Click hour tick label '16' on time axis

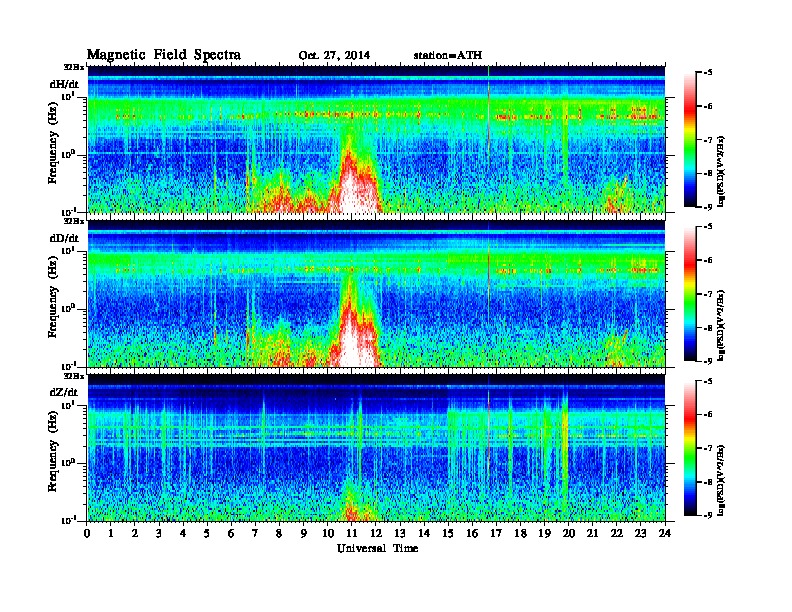[472, 534]
